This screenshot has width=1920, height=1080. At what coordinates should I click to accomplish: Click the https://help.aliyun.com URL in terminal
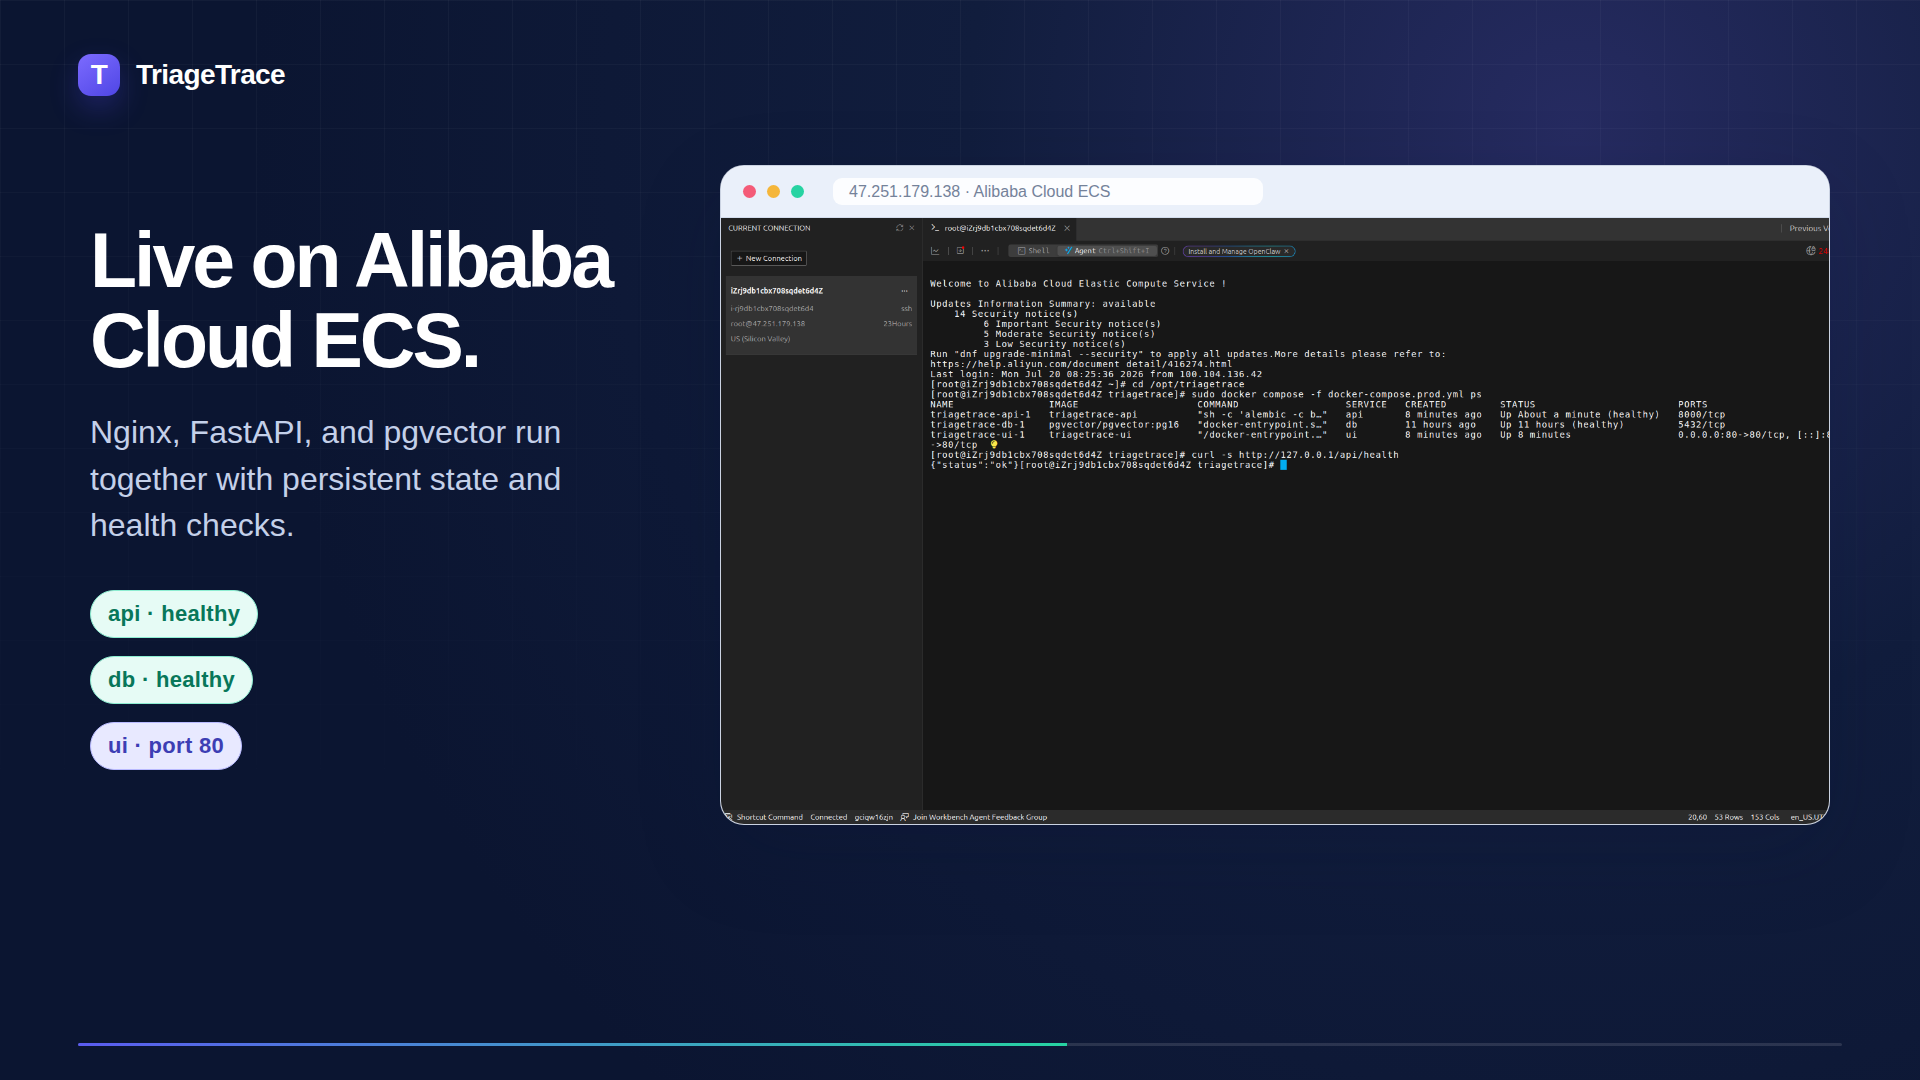(1081, 364)
